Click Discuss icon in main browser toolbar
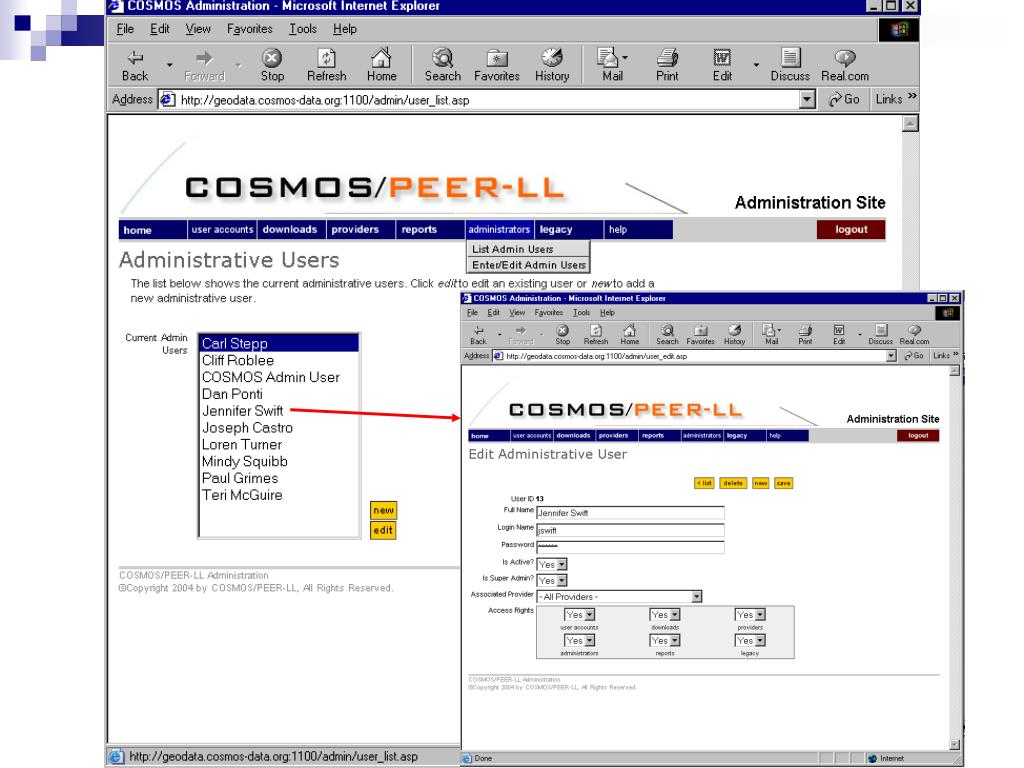Image resolution: width=1024 pixels, height=768 pixels. pyautogui.click(x=790, y=65)
